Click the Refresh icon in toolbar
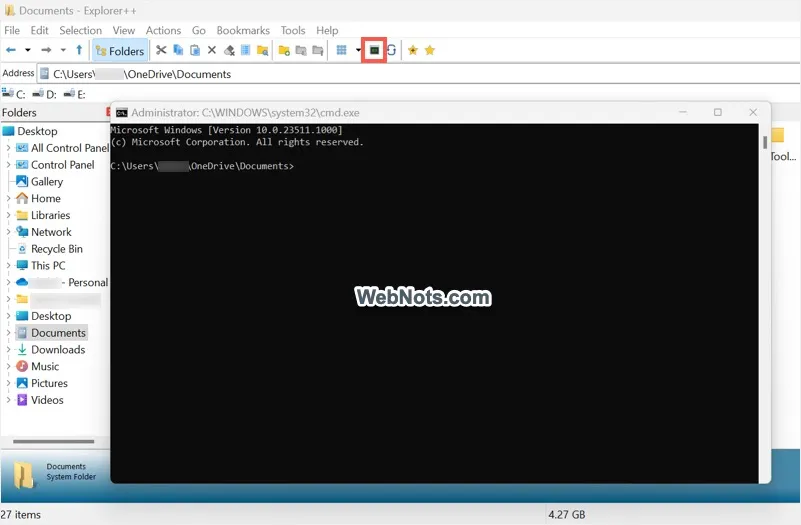Viewport: 801px width, 525px height. click(x=392, y=50)
